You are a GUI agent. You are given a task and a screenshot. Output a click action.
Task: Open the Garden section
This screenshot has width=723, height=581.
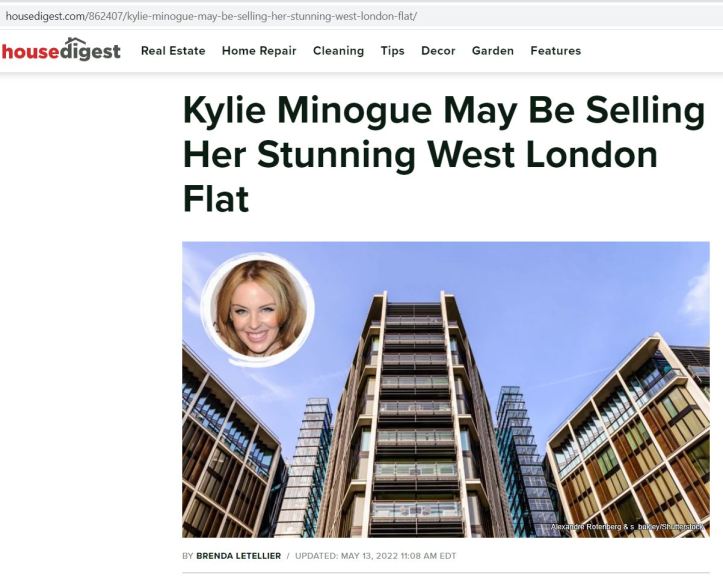tap(492, 51)
